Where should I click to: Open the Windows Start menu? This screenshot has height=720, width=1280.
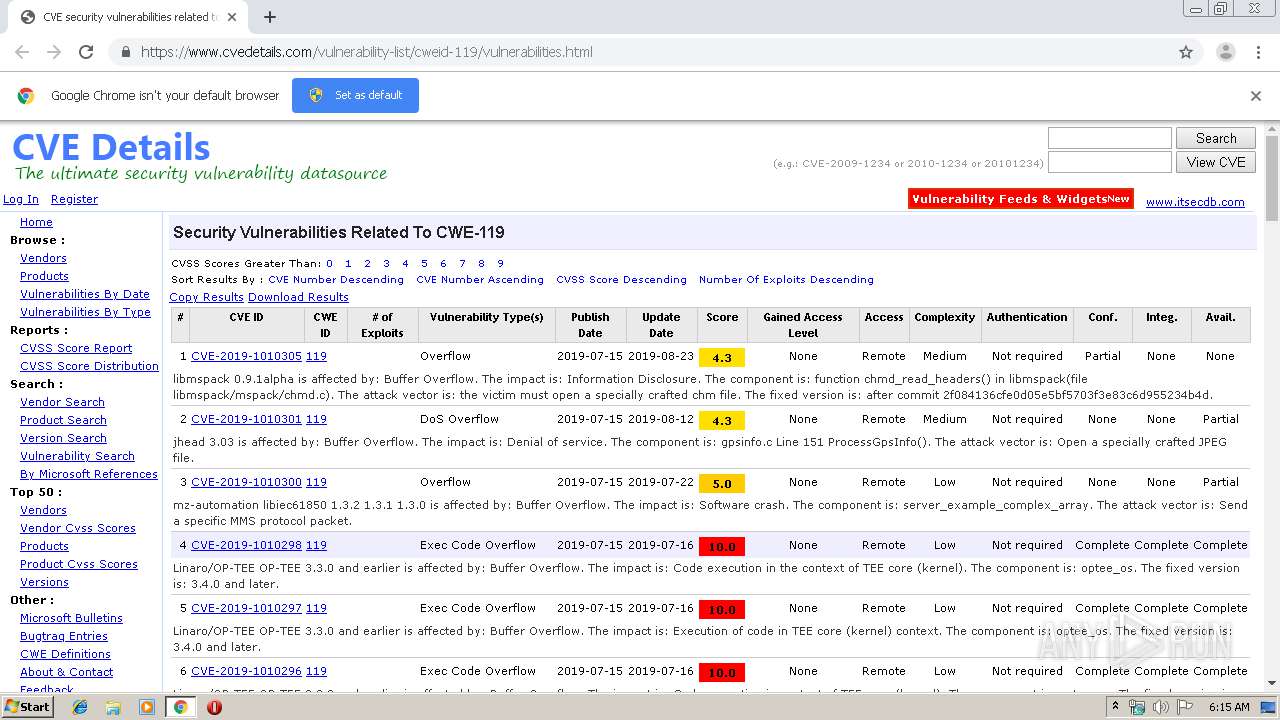(x=28, y=707)
